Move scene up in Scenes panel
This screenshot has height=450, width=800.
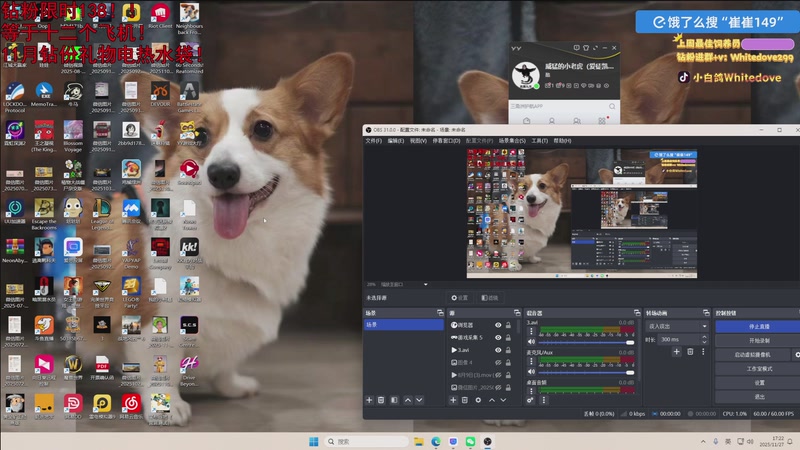[x=408, y=400]
